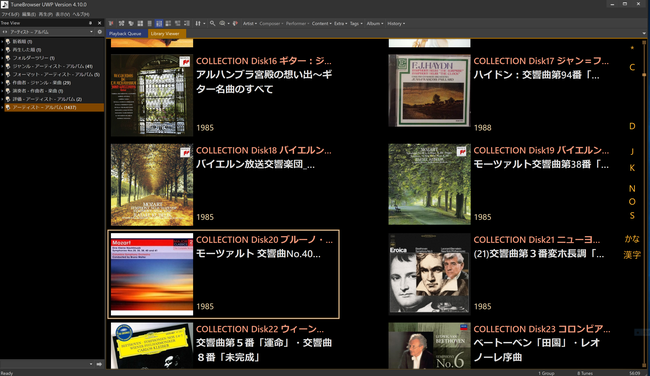Expand the highlighted アーティスト - アルバム node arrow
Image resolution: width=650 pixels, height=376 pixels.
[x=2, y=107]
